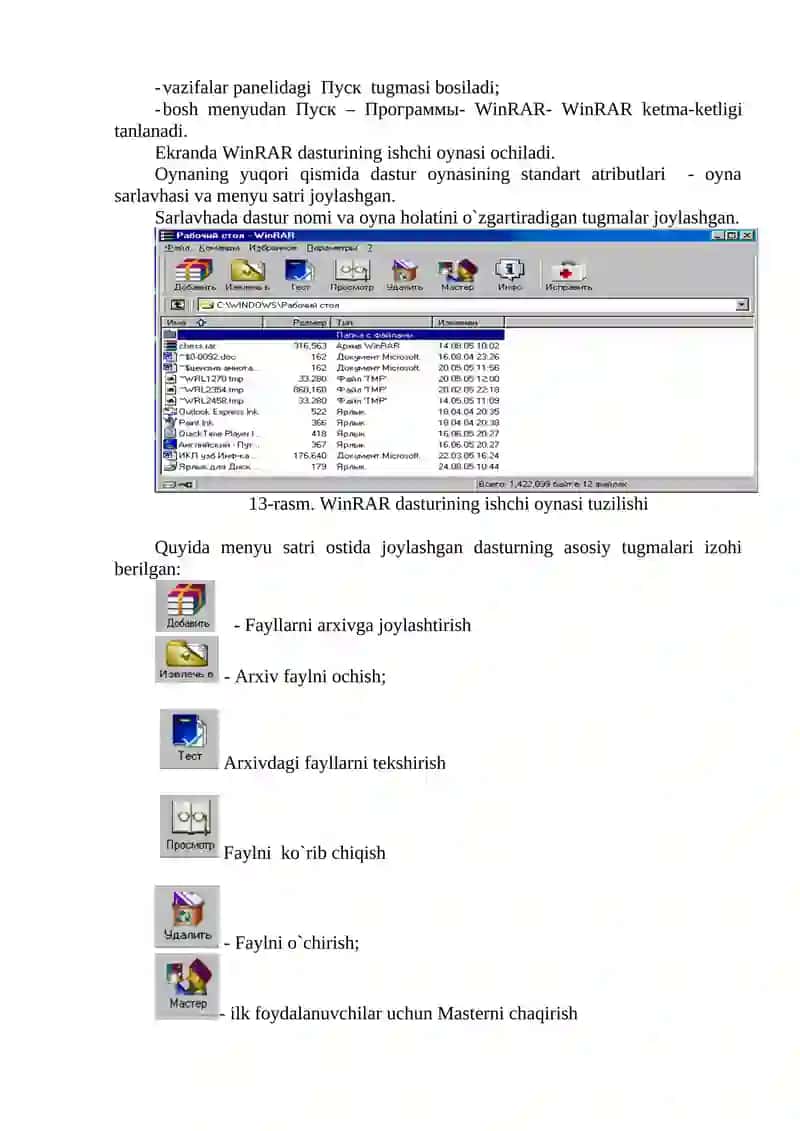The height and width of the screenshot is (1131, 800).
Task: Click the file icon next to Paint.lnk
Action: coord(170,423)
